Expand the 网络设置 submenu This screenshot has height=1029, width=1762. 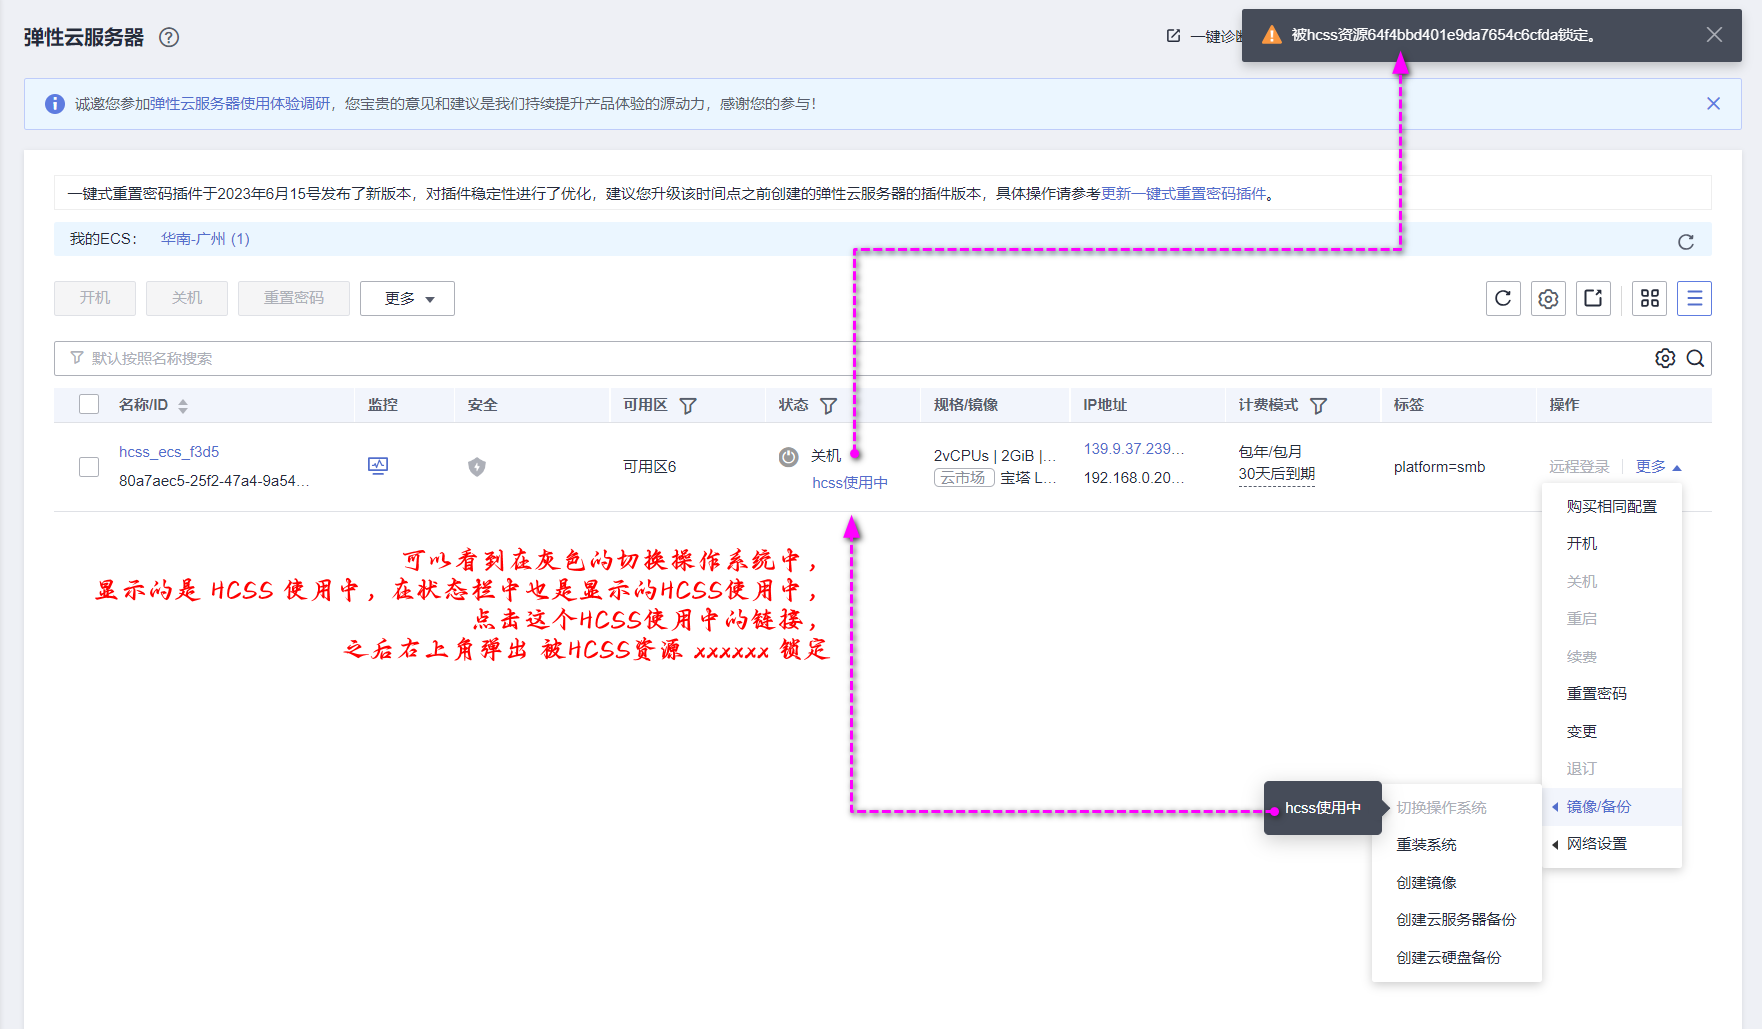[x=1612, y=844]
